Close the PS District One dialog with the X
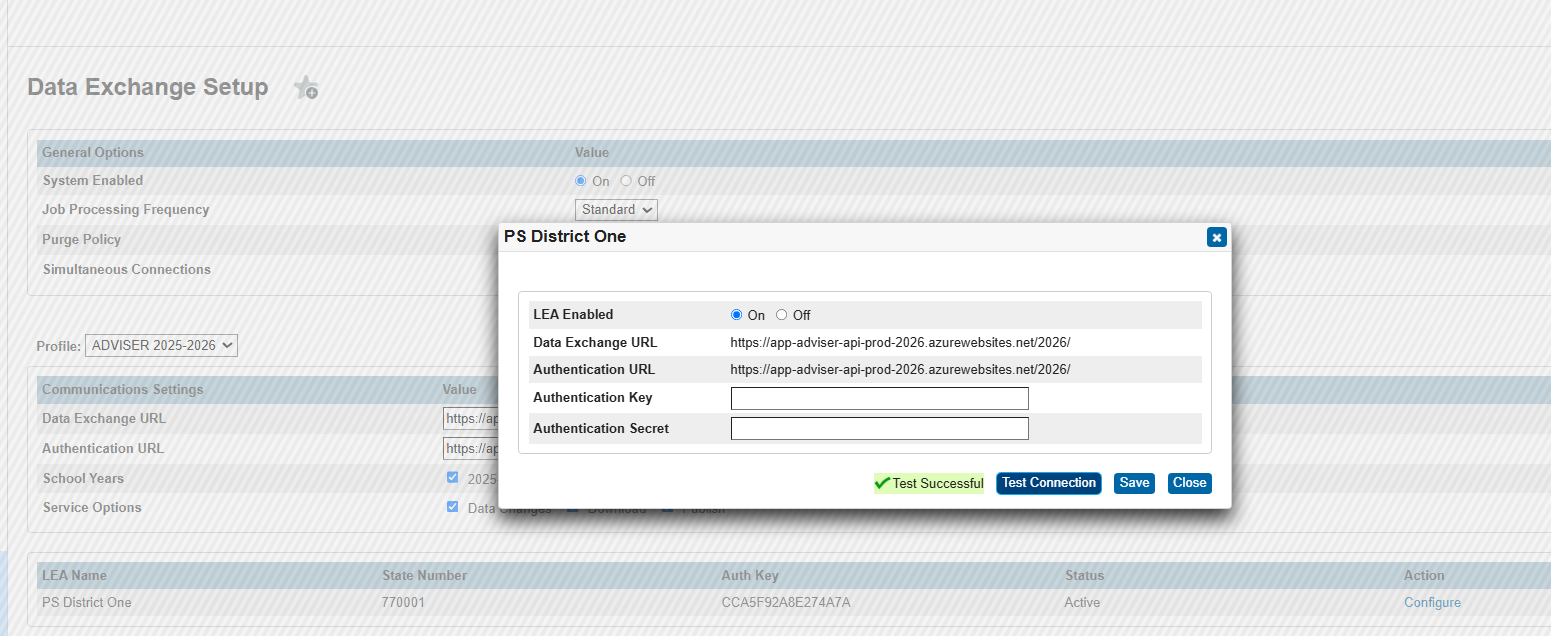The height and width of the screenshot is (636, 1551). 1216,237
